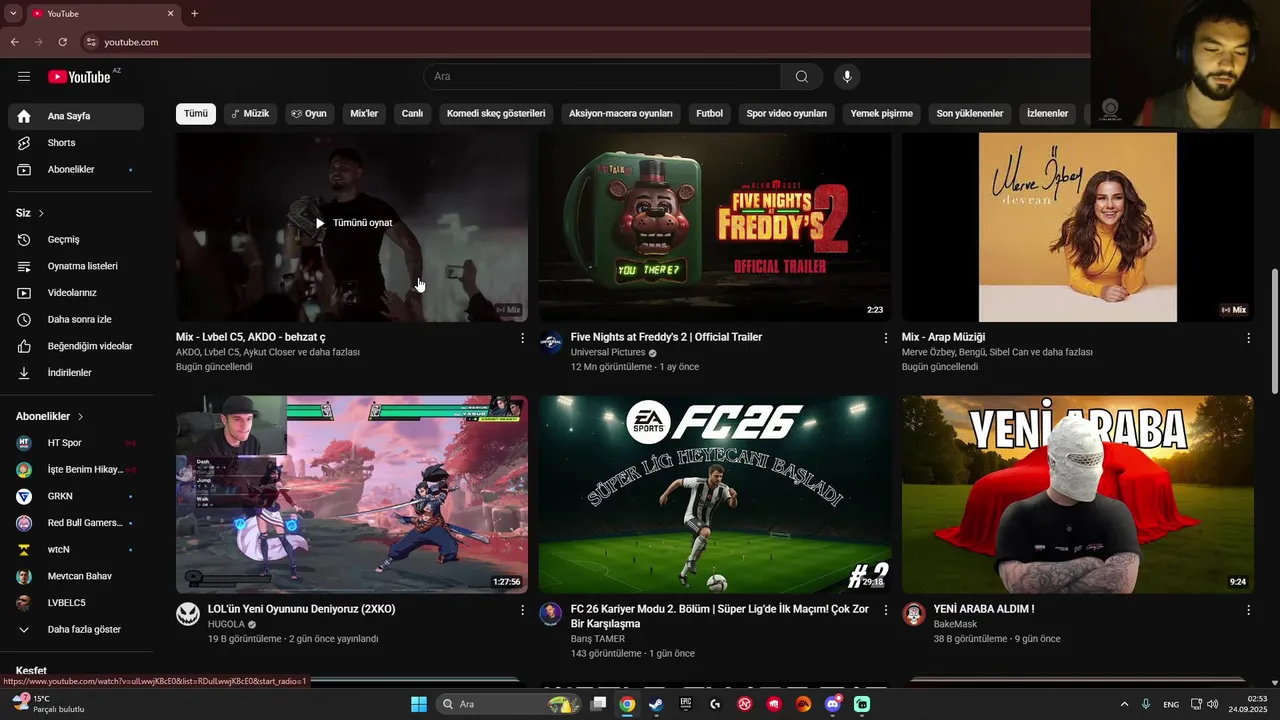Open İşte Benim Hikayem channel
Viewport: 1280px width, 720px height.
click(76, 470)
